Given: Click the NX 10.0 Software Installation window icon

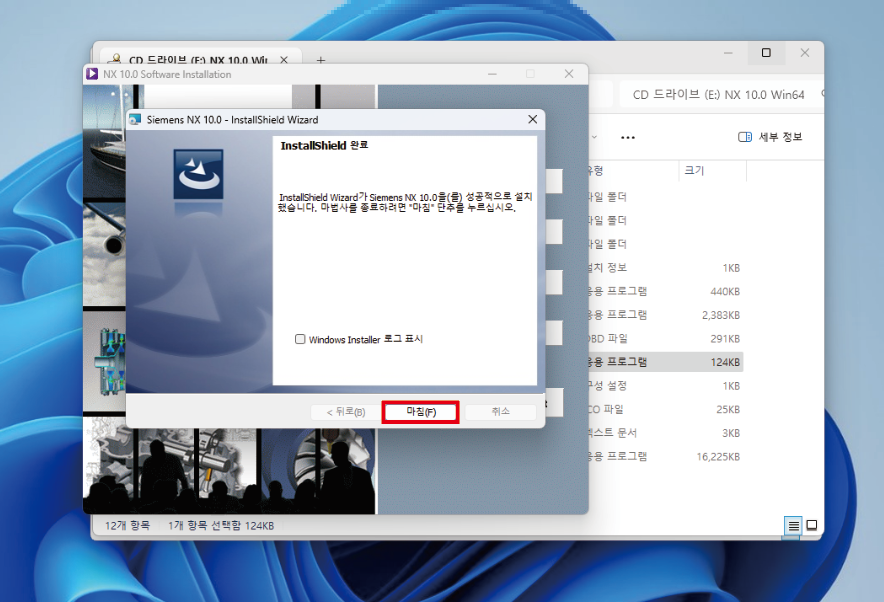Looking at the screenshot, I should [x=92, y=74].
